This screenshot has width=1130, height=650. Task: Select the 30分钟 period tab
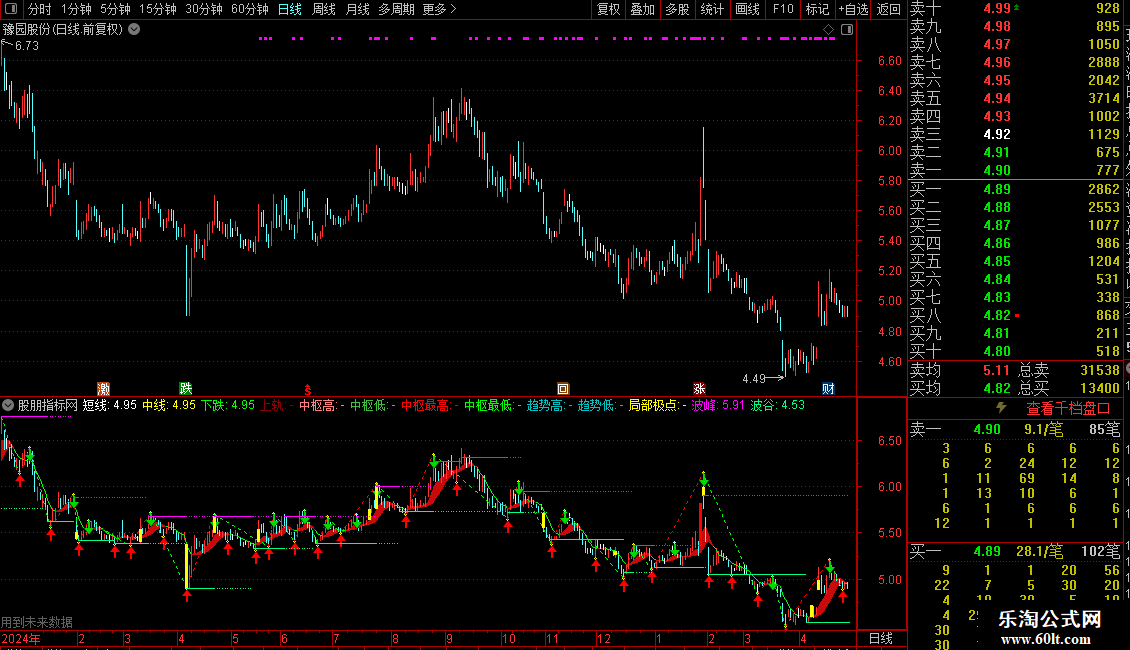[x=204, y=9]
